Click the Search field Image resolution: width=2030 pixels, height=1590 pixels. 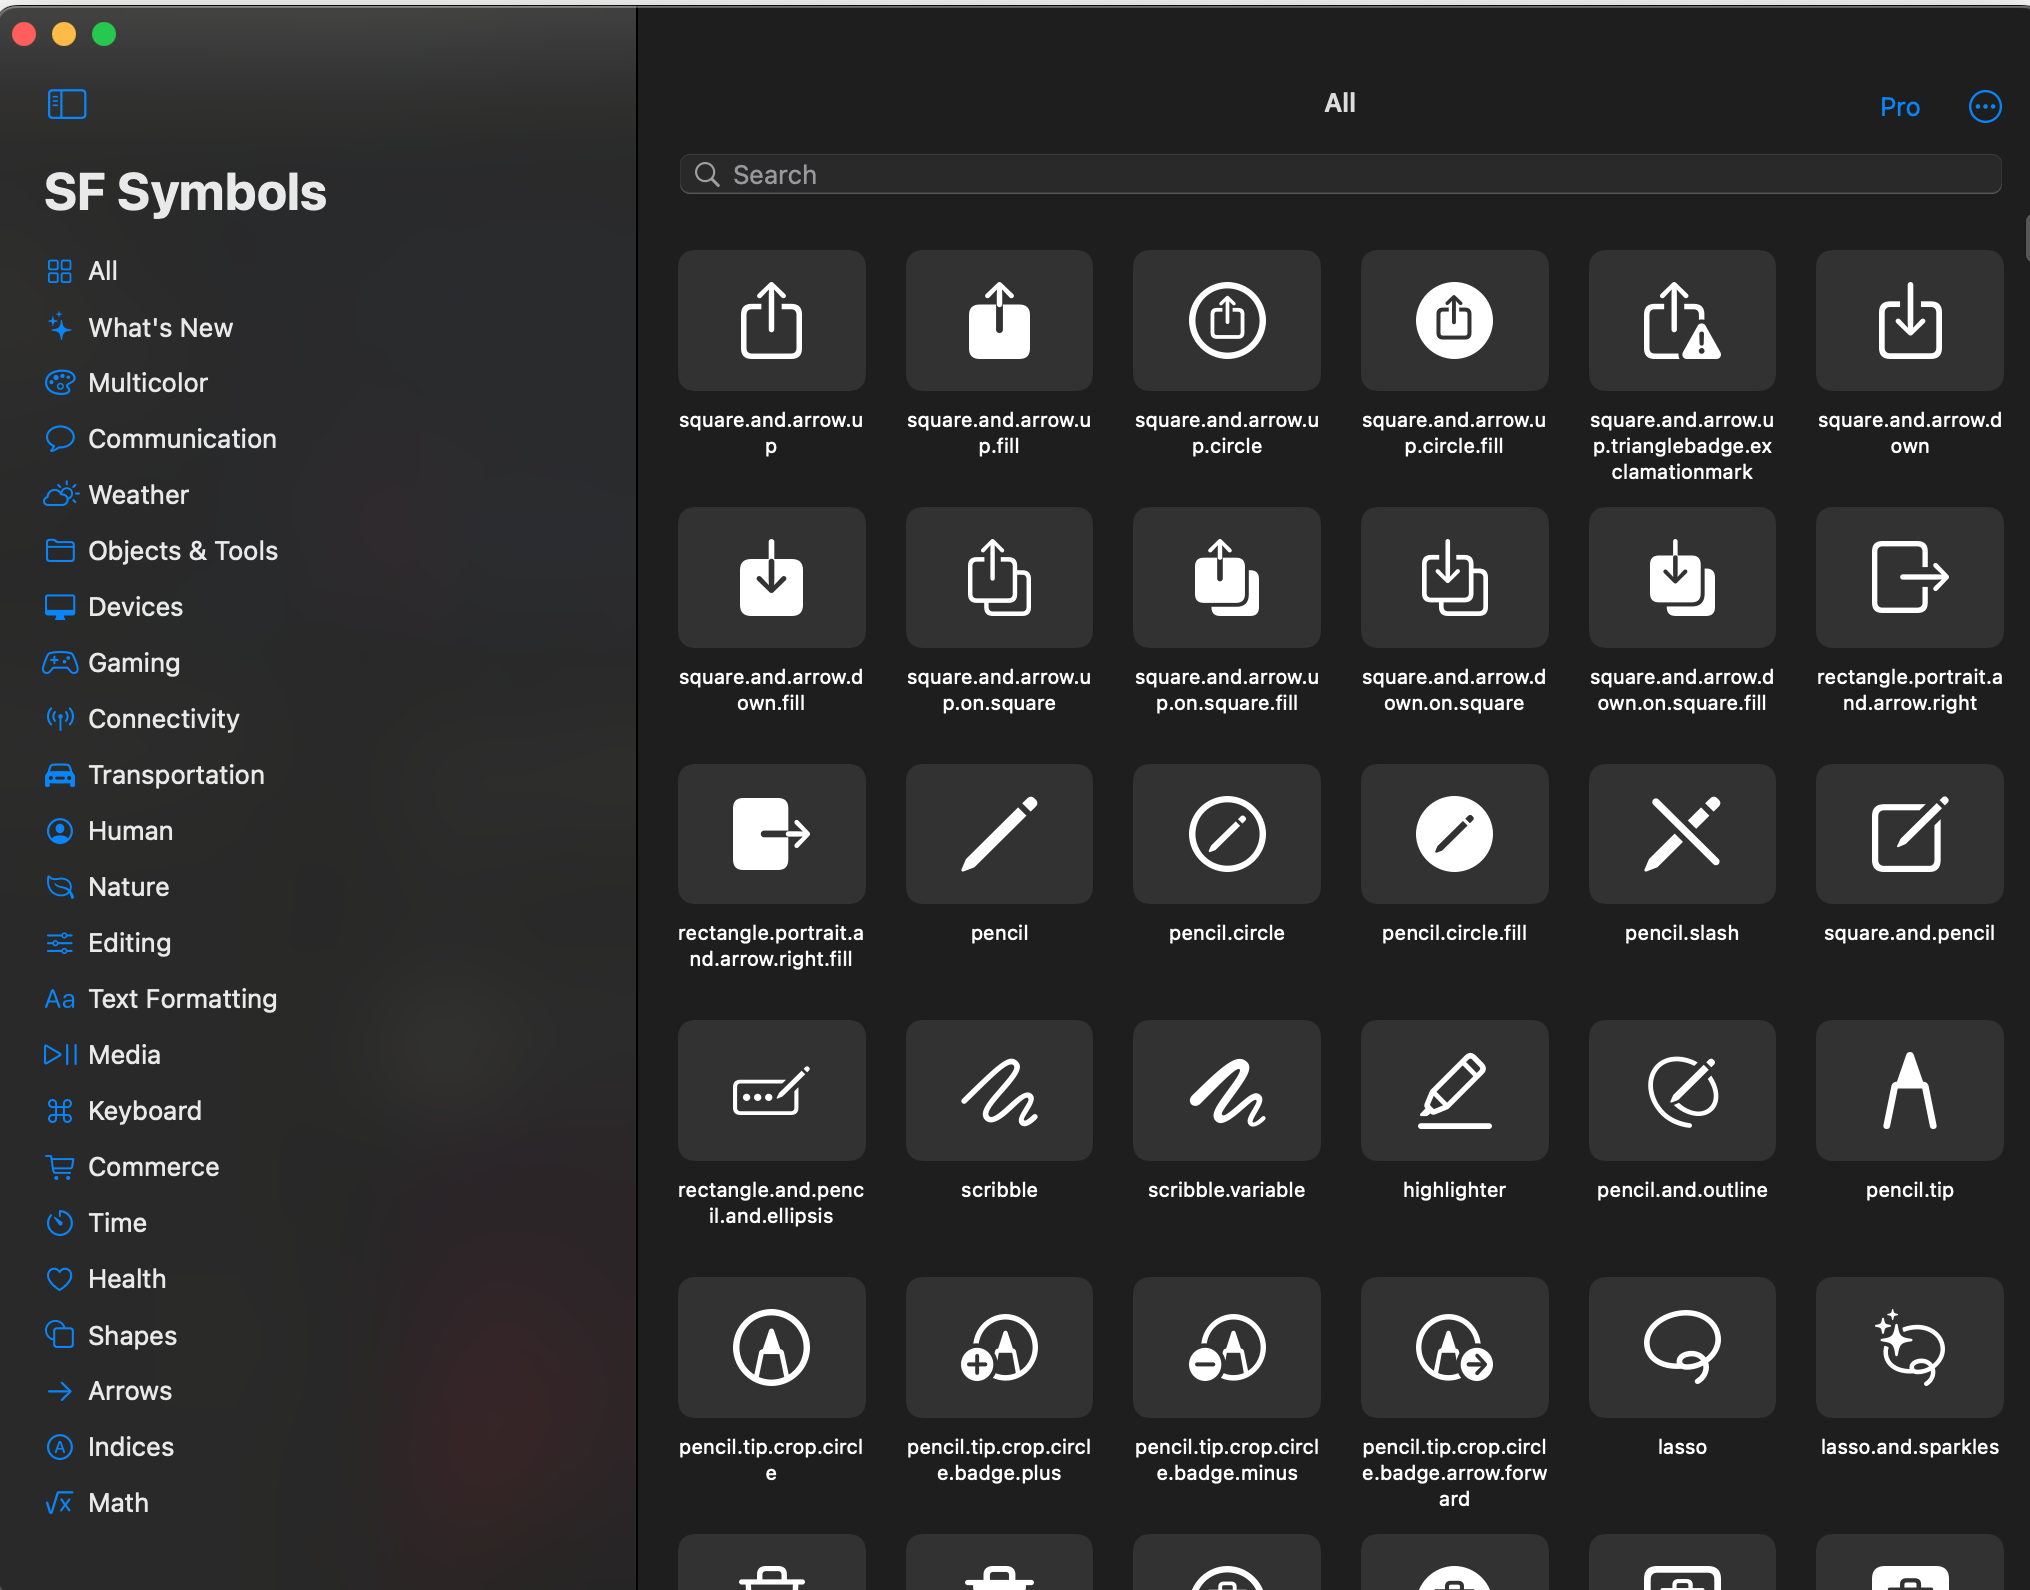(1340, 175)
